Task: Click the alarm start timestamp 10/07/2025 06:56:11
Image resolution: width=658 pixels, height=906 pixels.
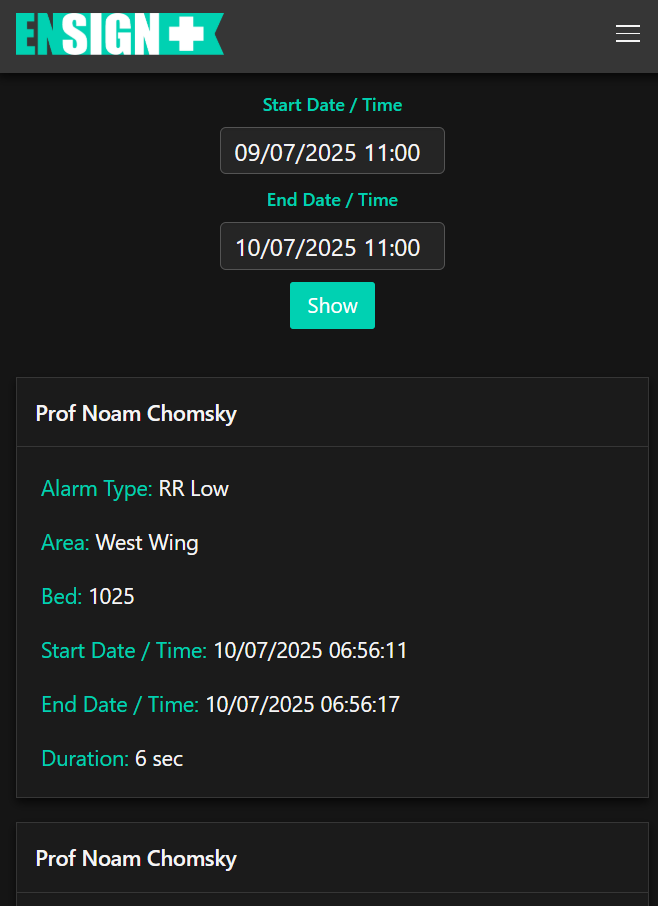Action: pyautogui.click(x=310, y=651)
